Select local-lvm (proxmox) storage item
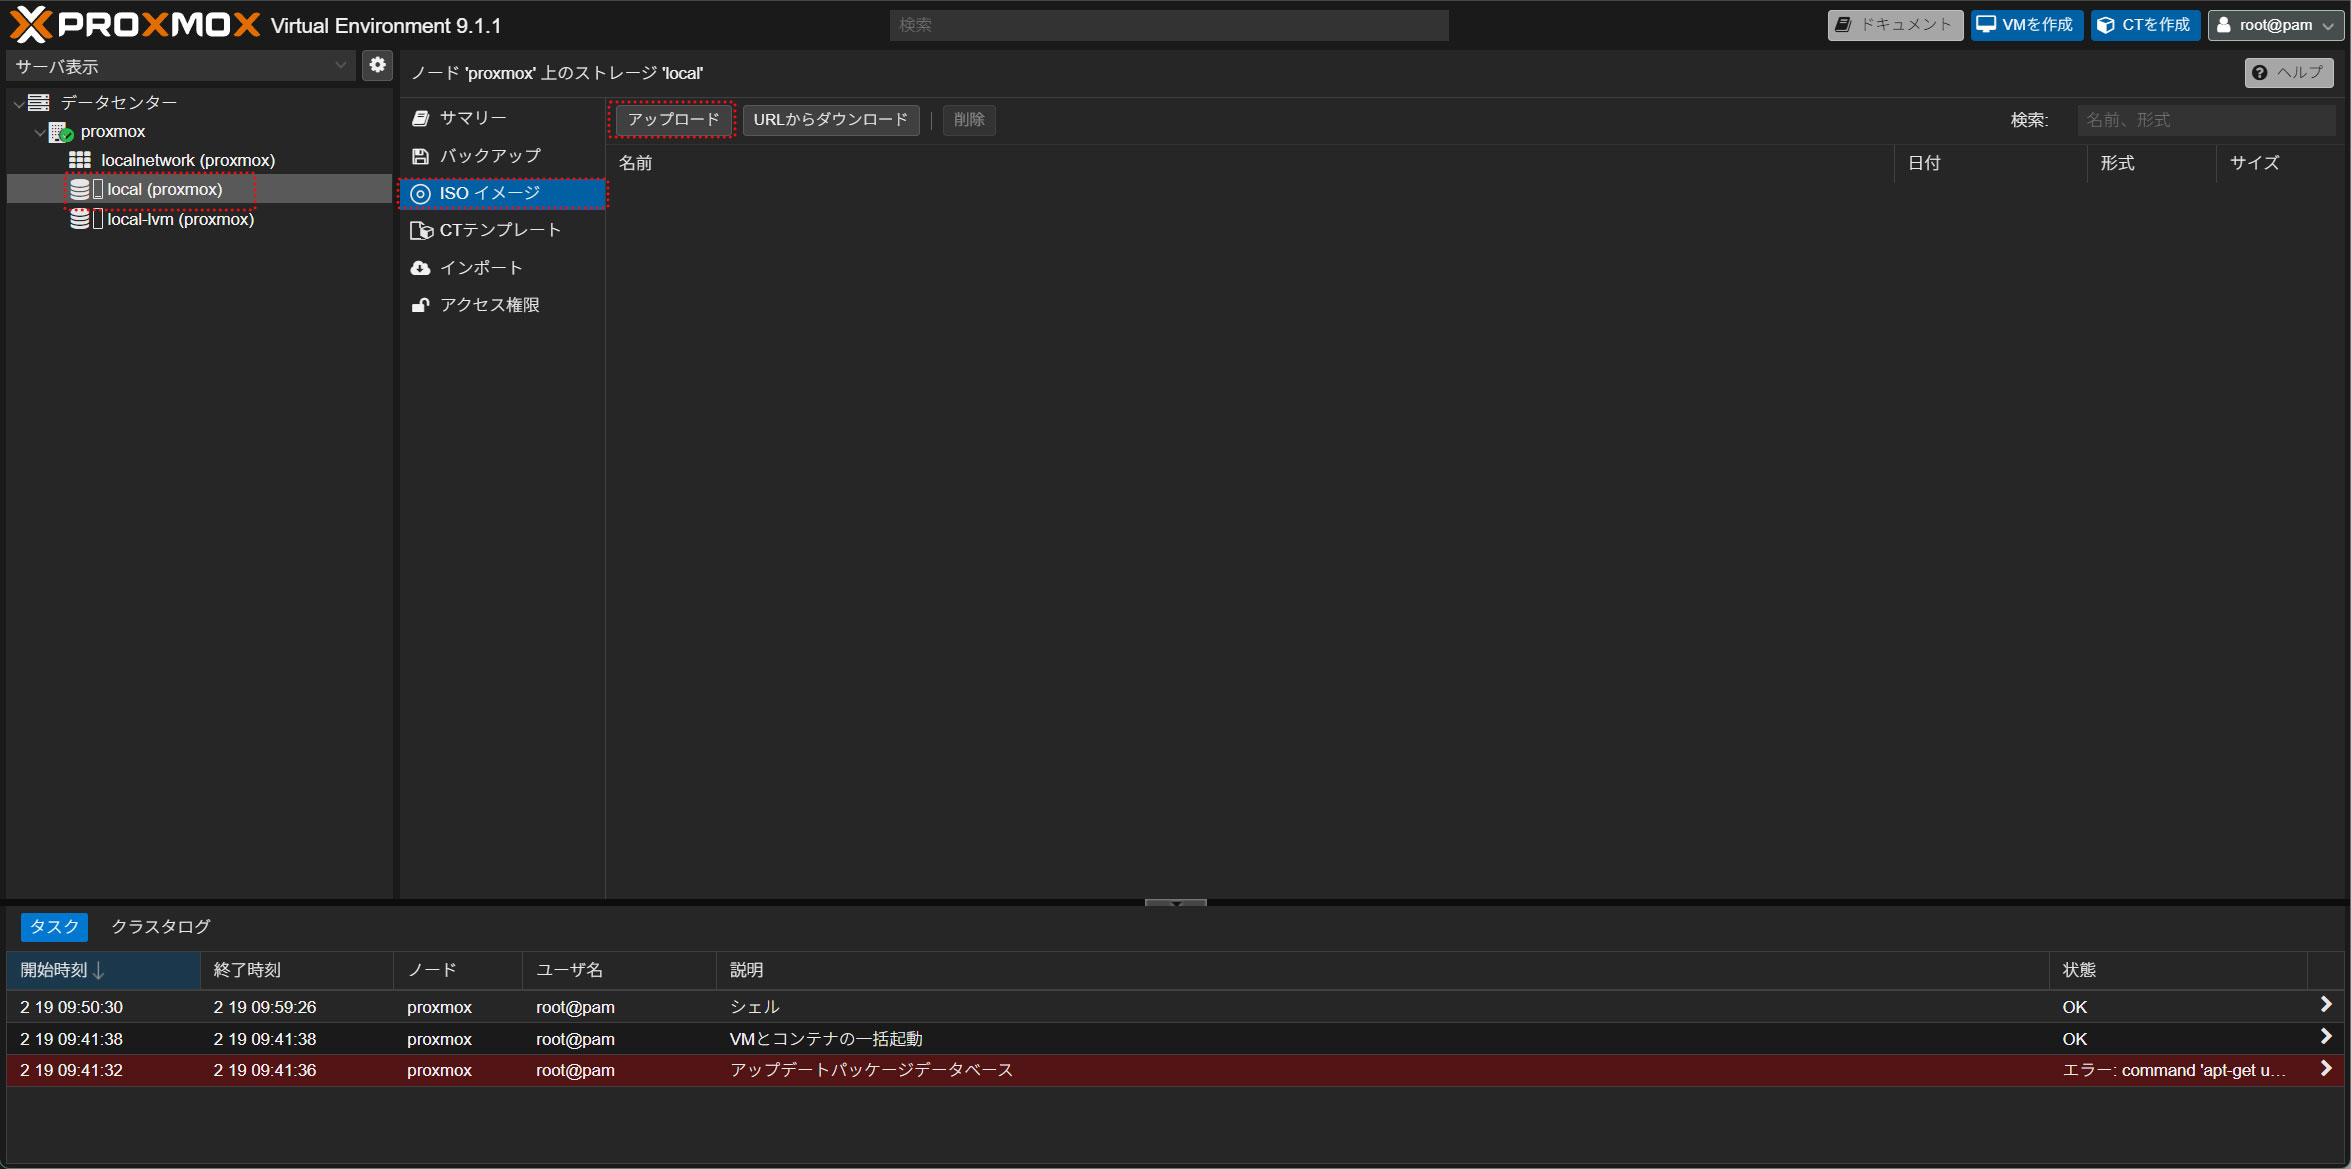 (180, 219)
